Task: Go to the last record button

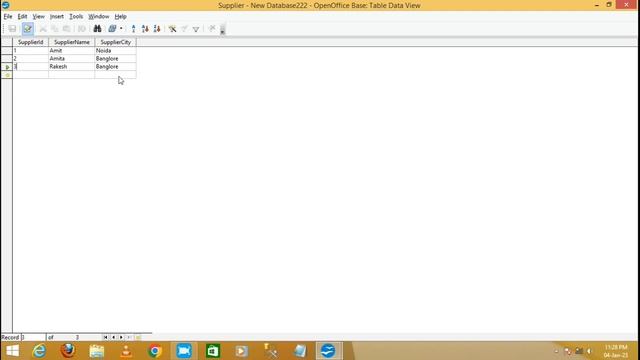Action: (x=129, y=337)
